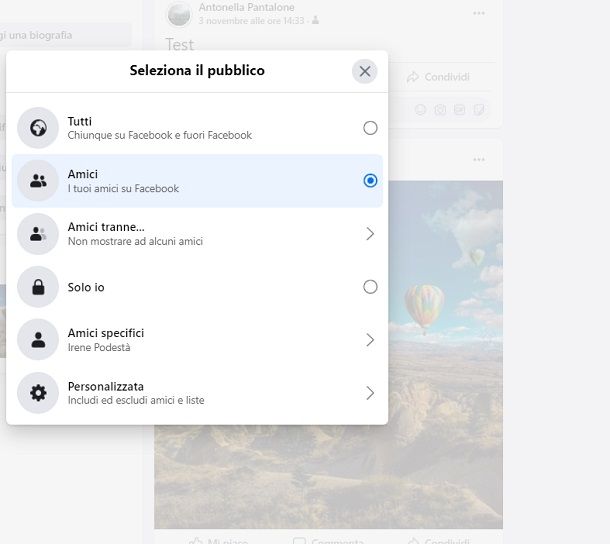This screenshot has height=544, width=610.
Task: Close the Seleziona il pubblico dialog
Action: click(365, 71)
